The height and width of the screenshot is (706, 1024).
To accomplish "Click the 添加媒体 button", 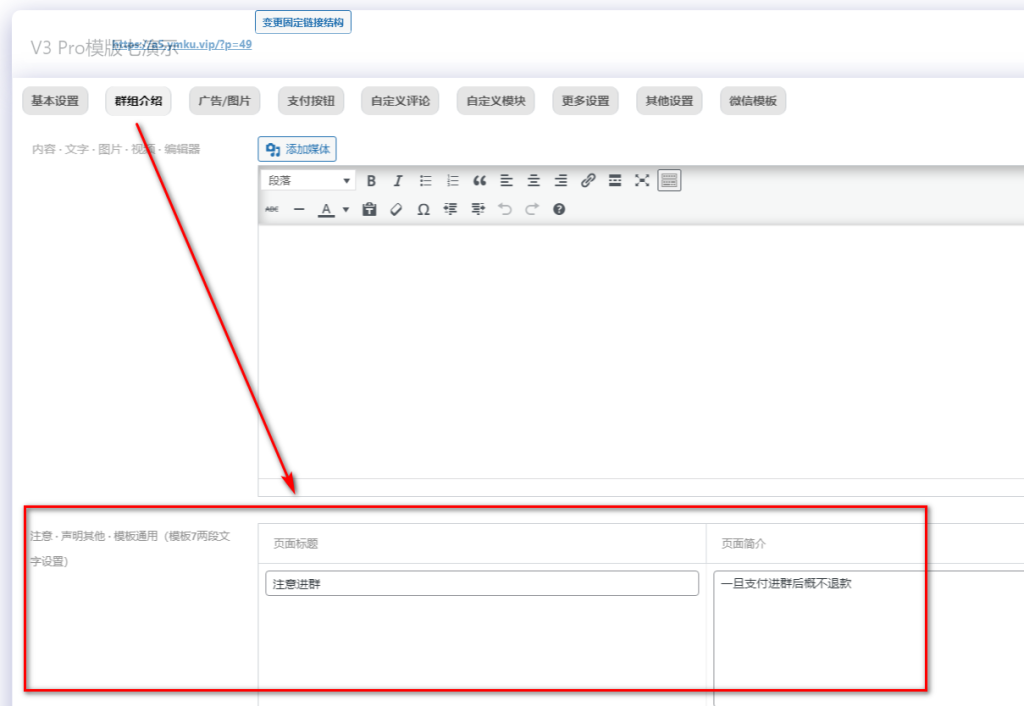I will click(x=297, y=149).
